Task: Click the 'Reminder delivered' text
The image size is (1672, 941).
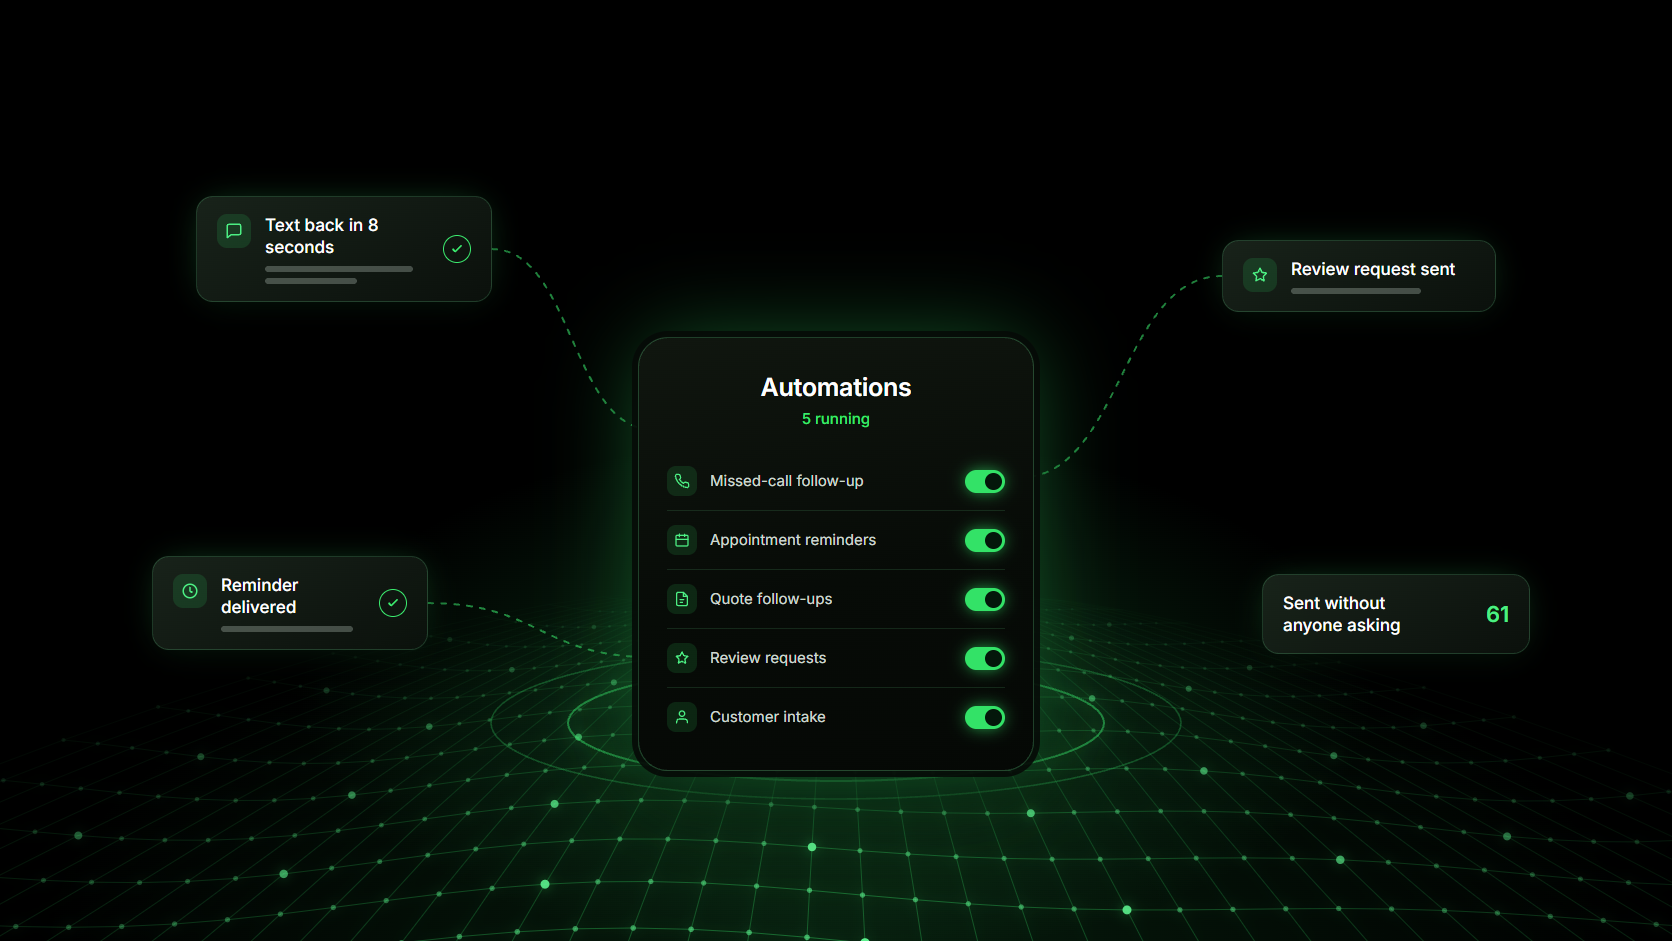Action: [260, 596]
